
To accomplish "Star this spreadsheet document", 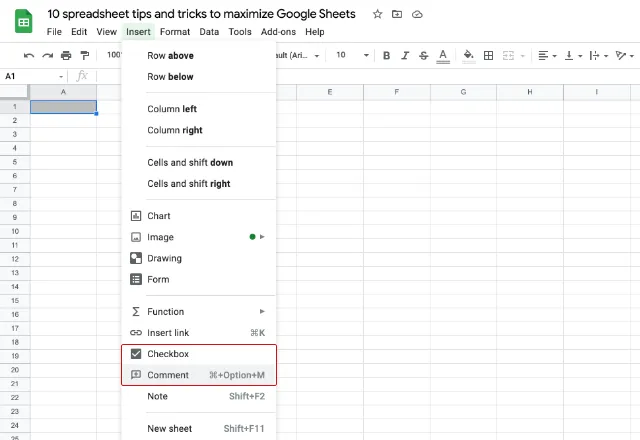I will tap(378, 14).
